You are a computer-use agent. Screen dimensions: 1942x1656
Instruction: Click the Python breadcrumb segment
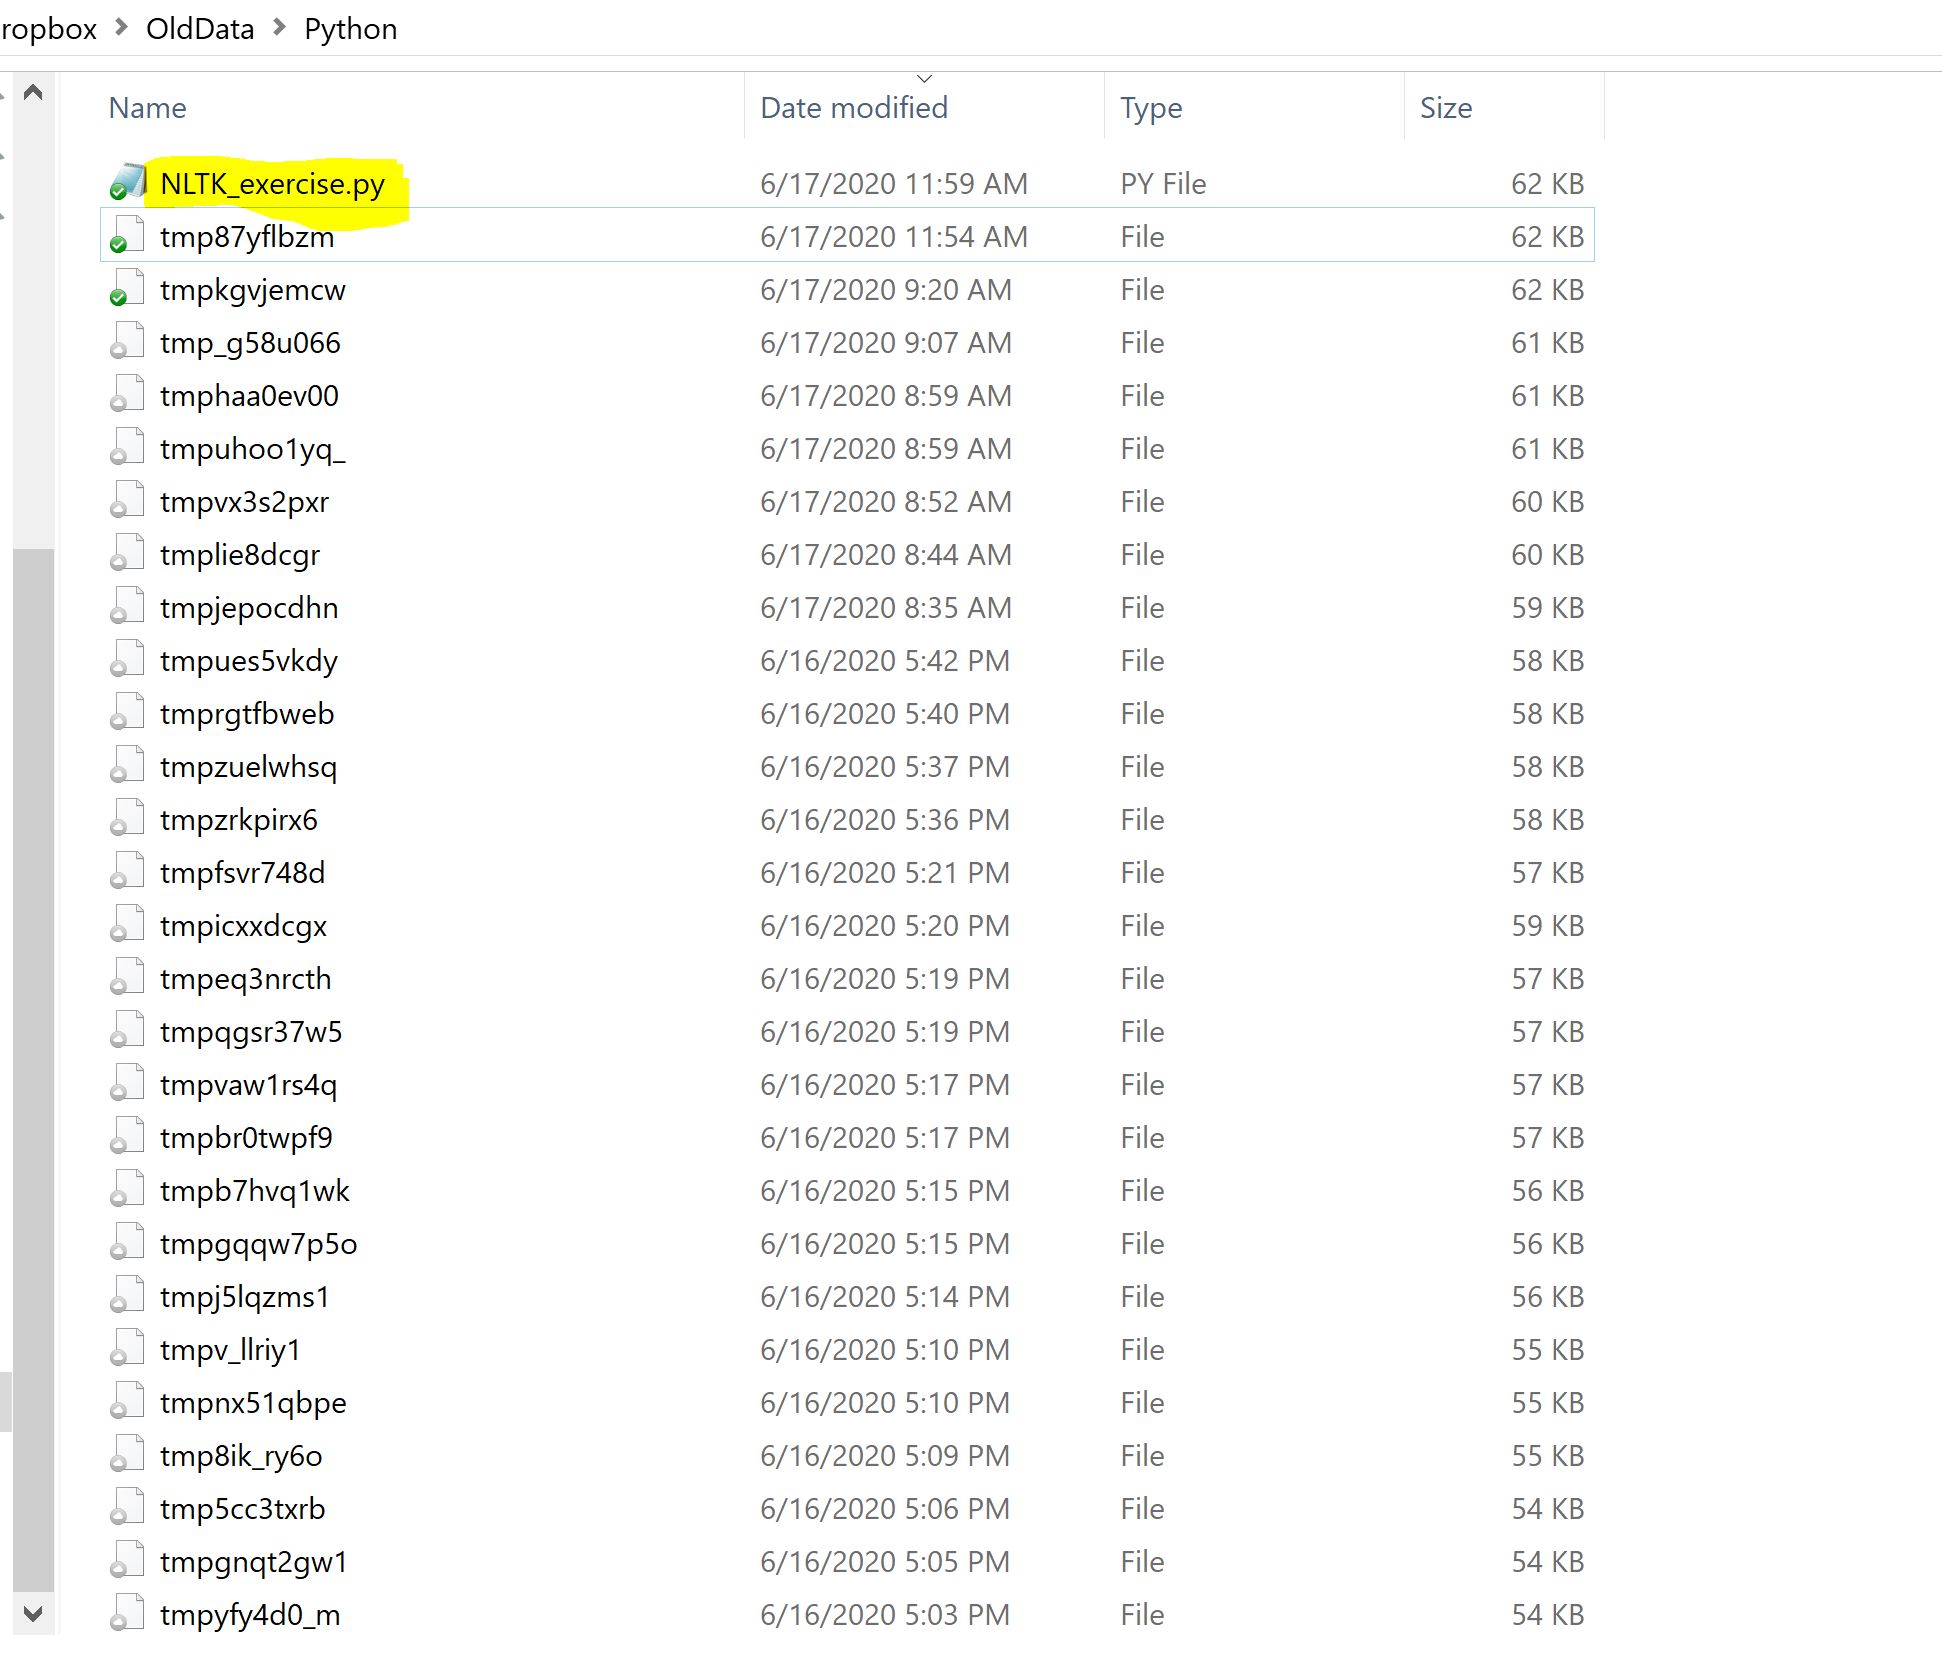click(x=350, y=29)
